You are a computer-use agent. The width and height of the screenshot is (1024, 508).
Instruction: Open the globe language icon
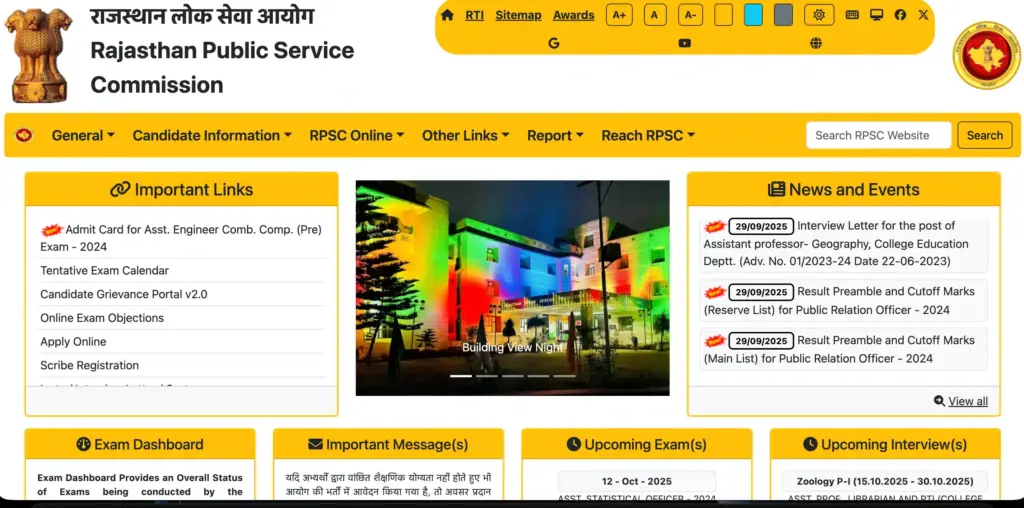pos(816,43)
